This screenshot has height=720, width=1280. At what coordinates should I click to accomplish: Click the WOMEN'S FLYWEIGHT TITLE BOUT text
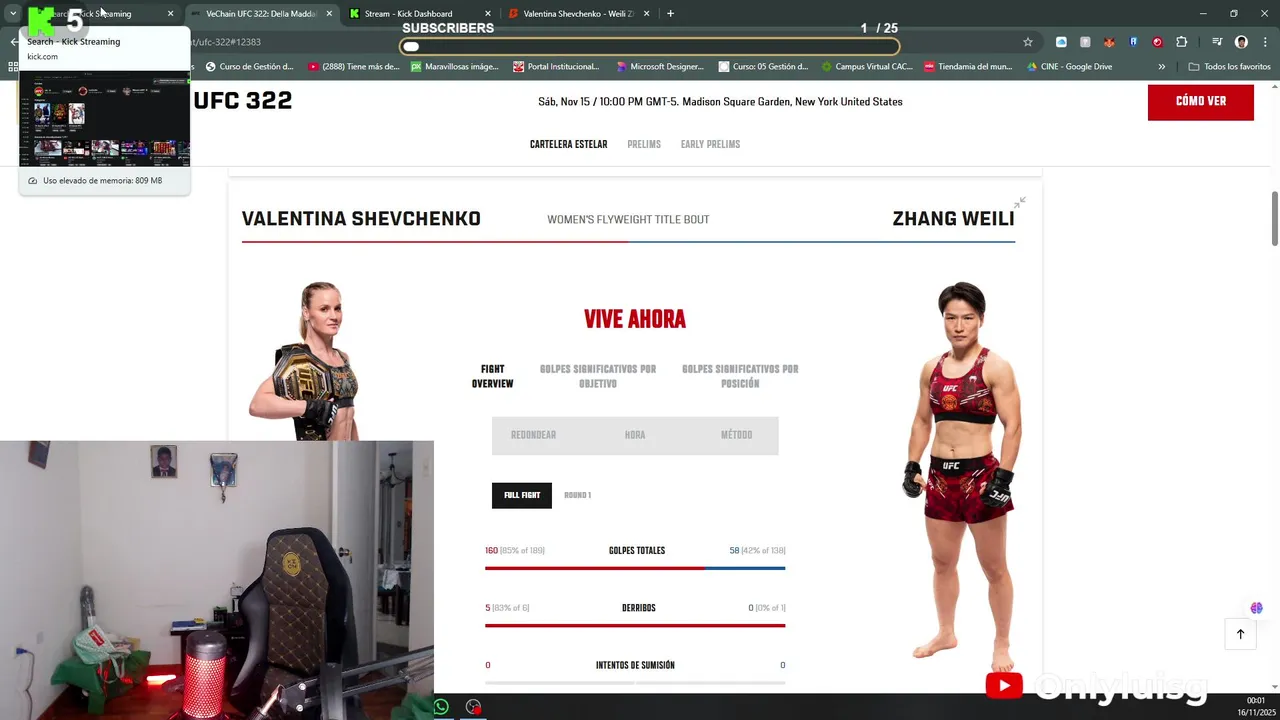(x=628, y=220)
